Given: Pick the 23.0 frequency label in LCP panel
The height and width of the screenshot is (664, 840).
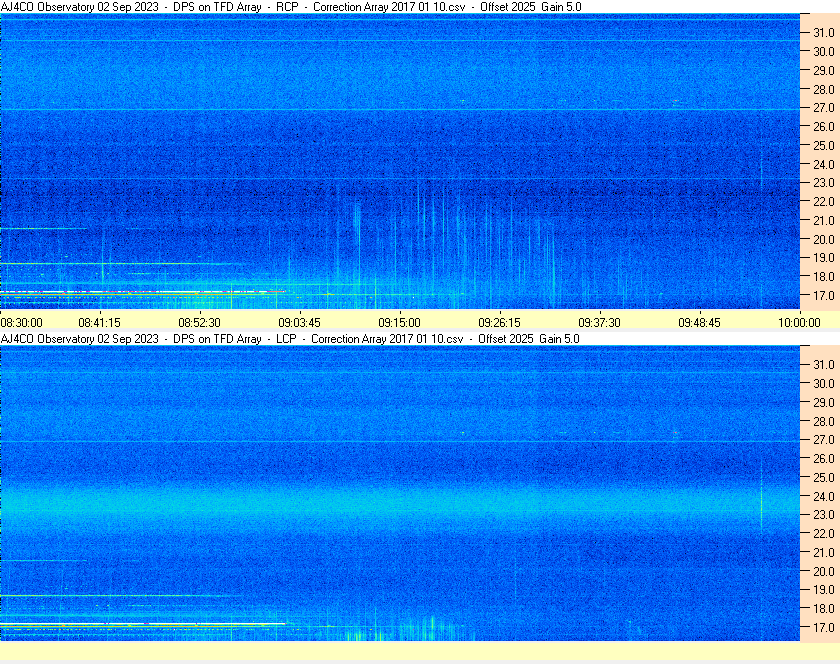Looking at the screenshot, I should (x=824, y=514).
